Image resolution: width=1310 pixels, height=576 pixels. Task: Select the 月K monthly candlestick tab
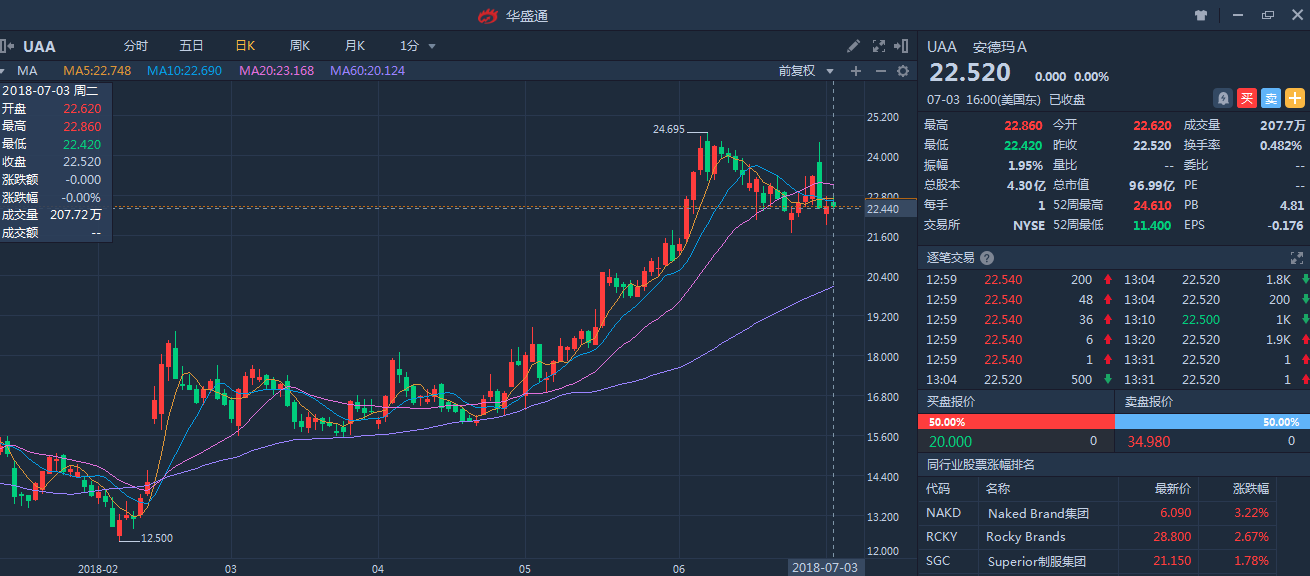point(355,46)
